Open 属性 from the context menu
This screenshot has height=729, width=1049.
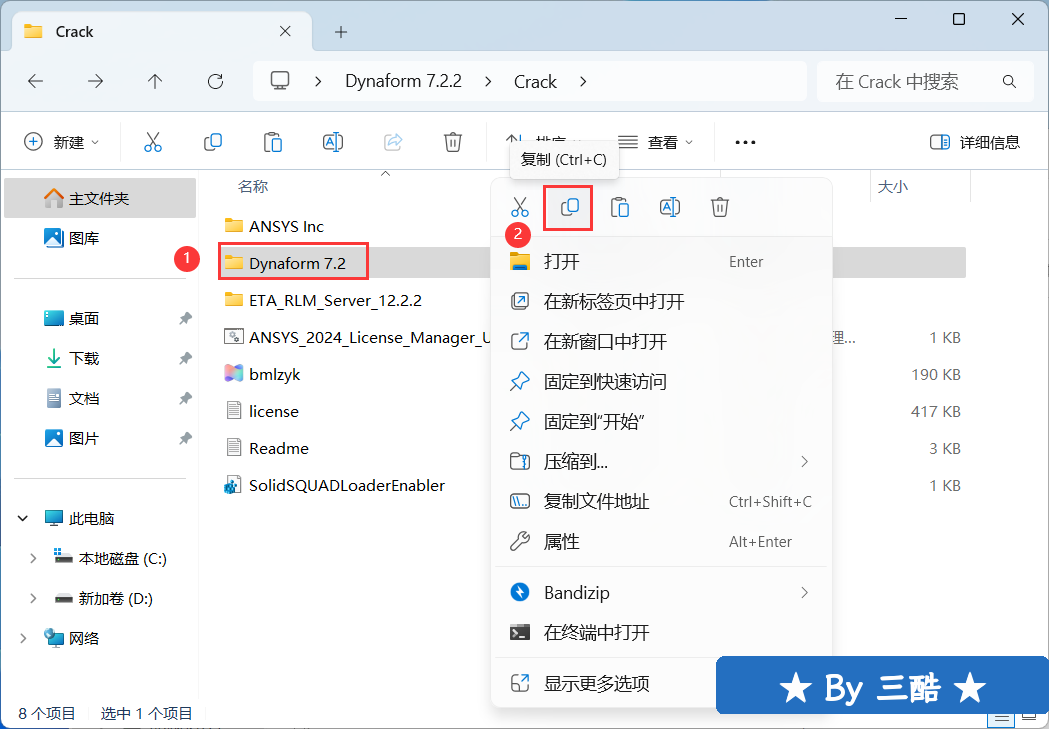[662, 542]
